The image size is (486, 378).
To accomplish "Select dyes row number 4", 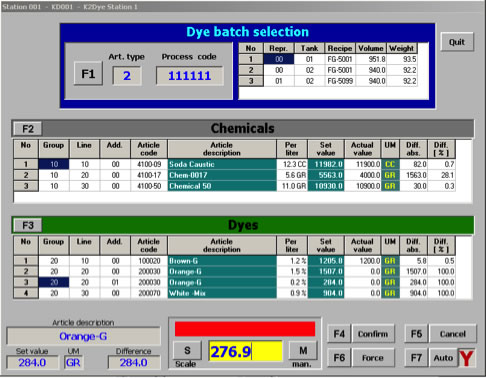I will [26, 293].
